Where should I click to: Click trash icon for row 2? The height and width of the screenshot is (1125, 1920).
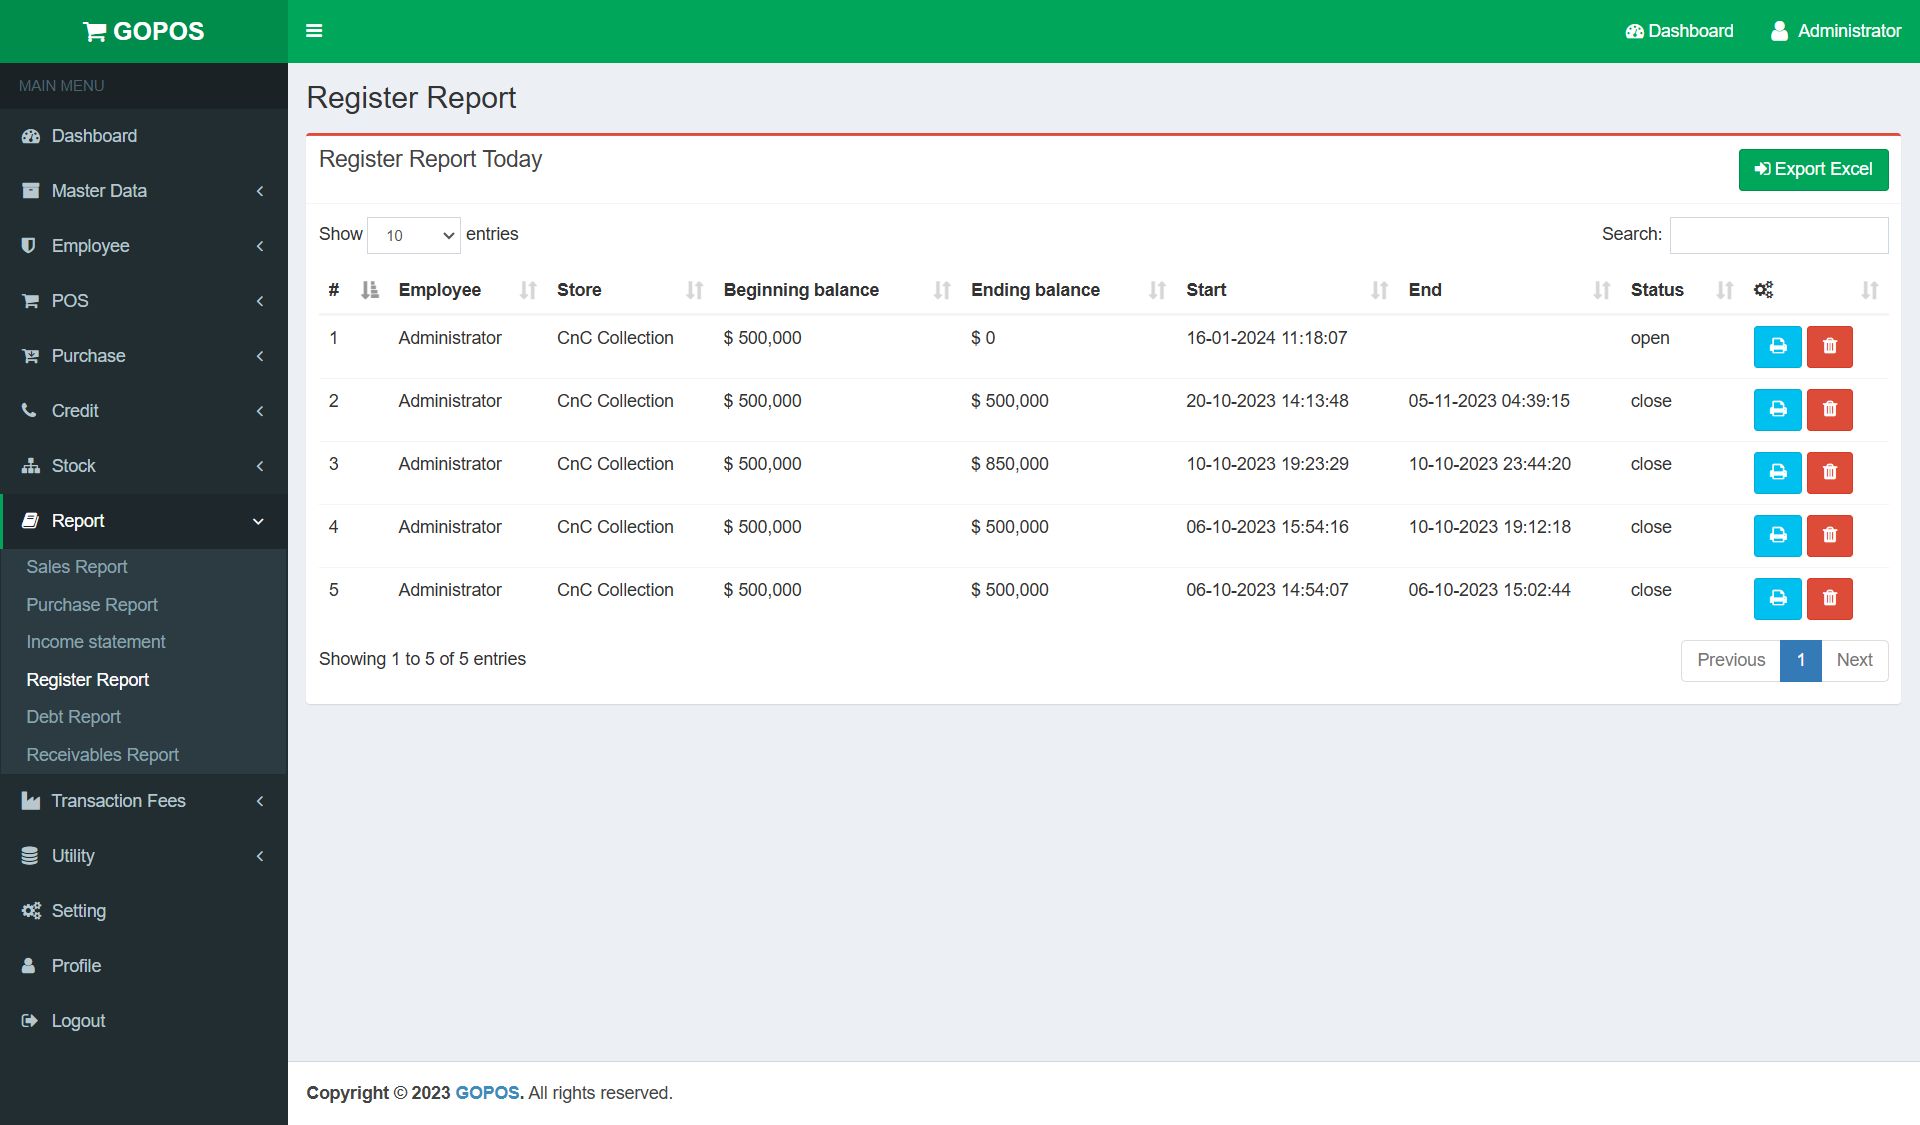(x=1829, y=410)
